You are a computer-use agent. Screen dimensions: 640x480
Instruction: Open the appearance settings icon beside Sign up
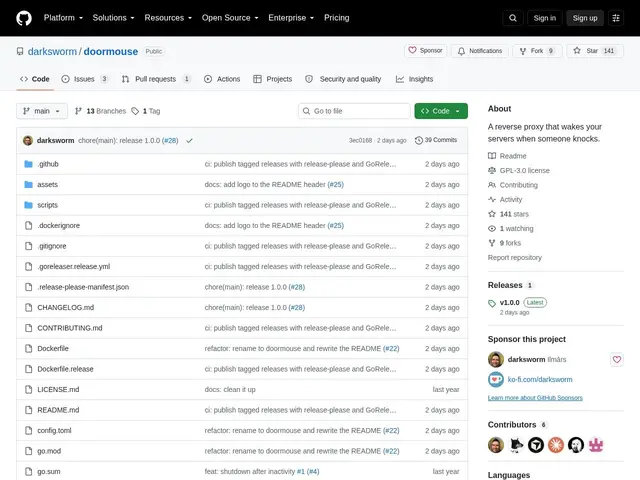(616, 18)
